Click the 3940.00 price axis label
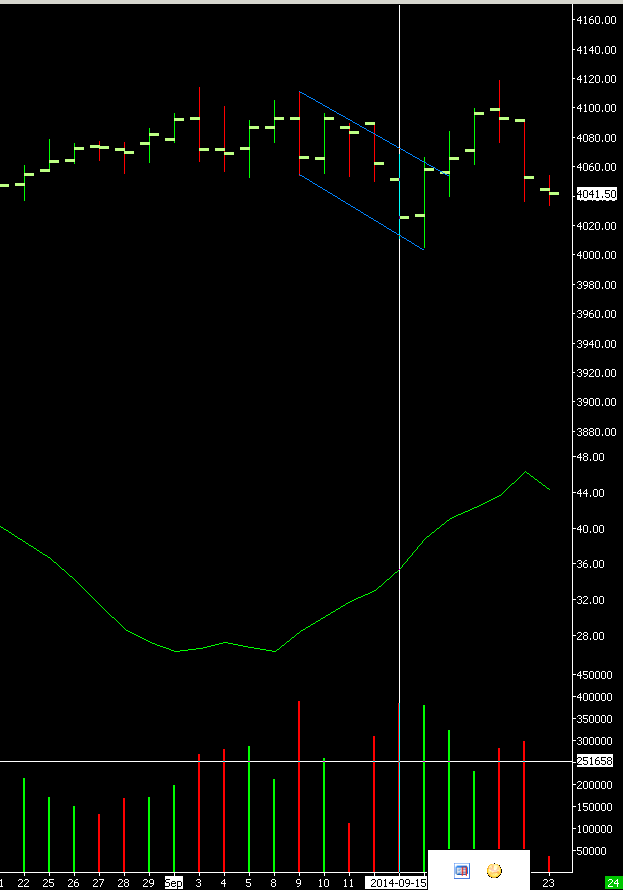The height and width of the screenshot is (890, 623). pos(596,344)
